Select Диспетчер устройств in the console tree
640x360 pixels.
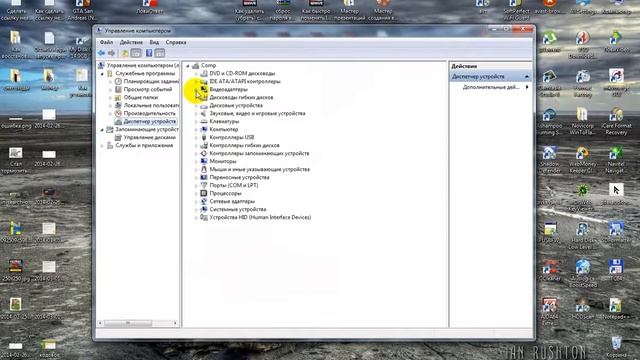click(x=149, y=121)
